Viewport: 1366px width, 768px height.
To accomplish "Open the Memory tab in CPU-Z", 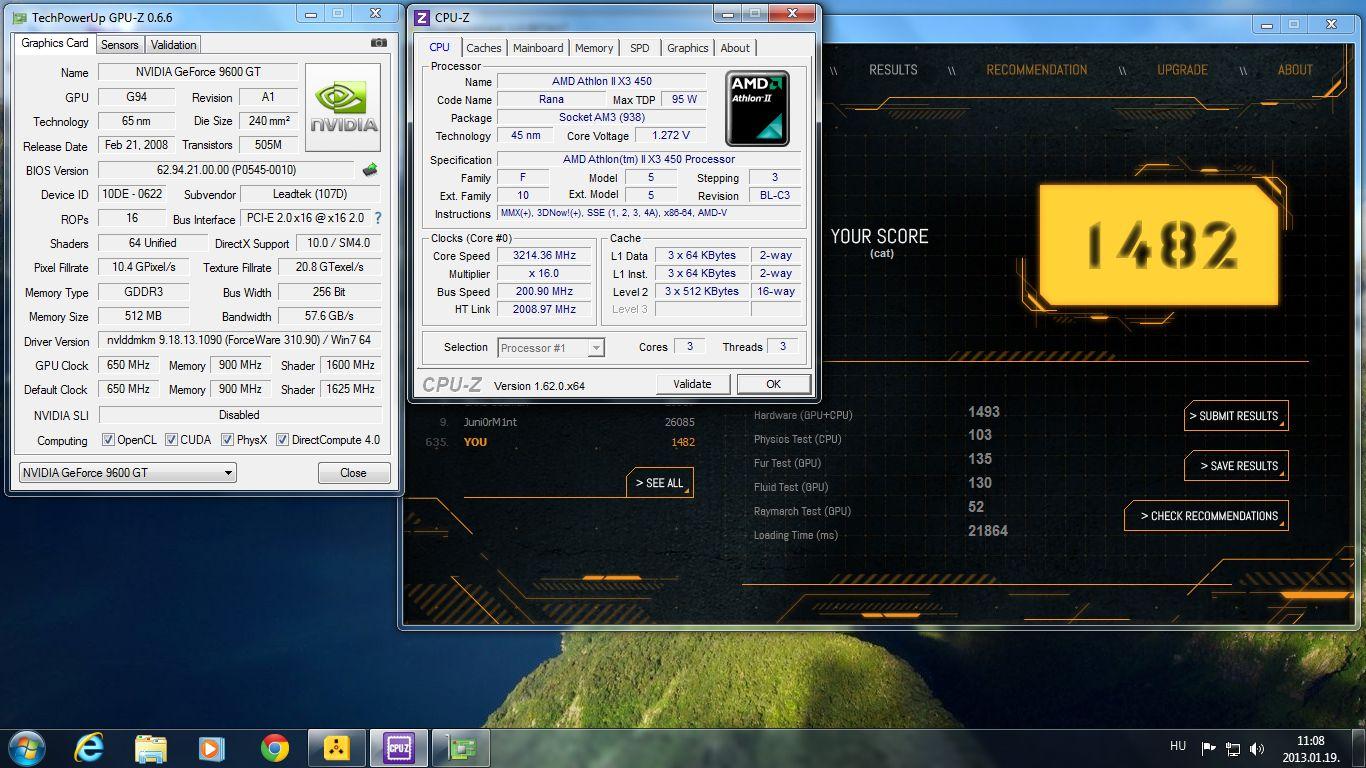I will [594, 48].
